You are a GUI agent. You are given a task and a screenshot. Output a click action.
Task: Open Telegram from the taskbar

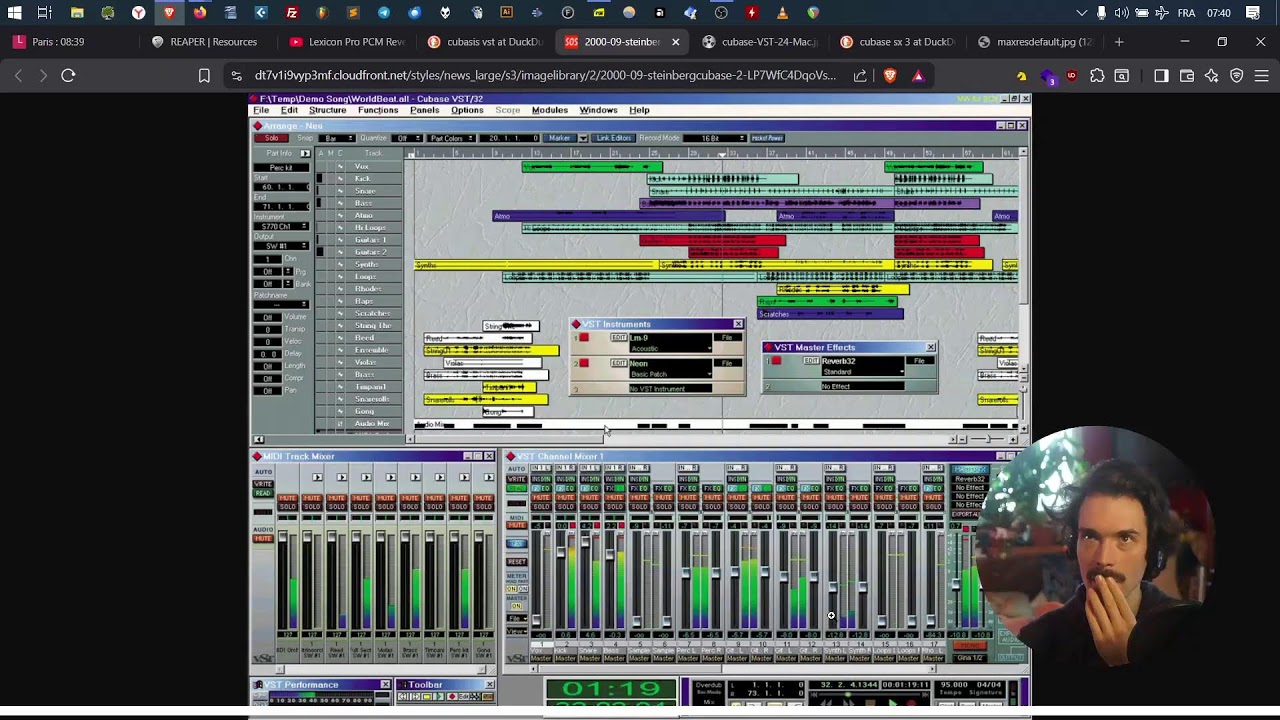click(x=384, y=13)
